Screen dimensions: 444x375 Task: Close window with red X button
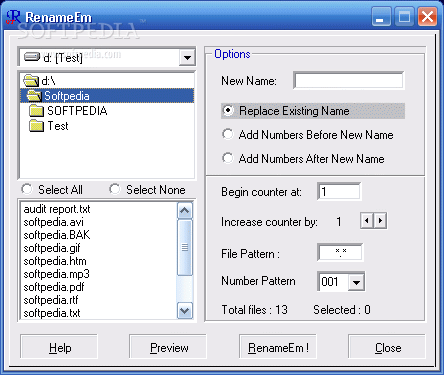[427, 17]
